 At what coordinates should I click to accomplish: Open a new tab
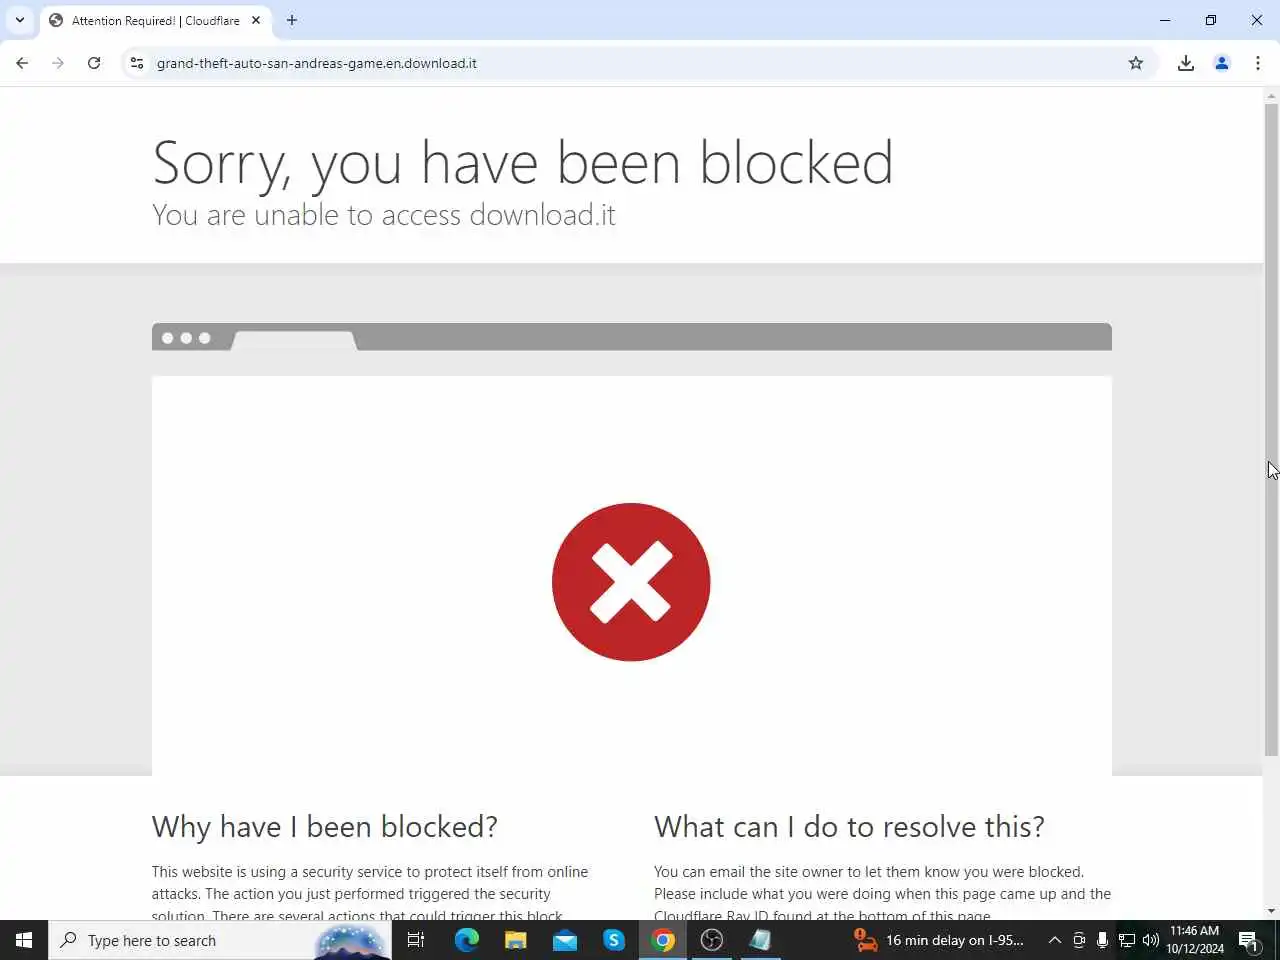click(x=292, y=20)
